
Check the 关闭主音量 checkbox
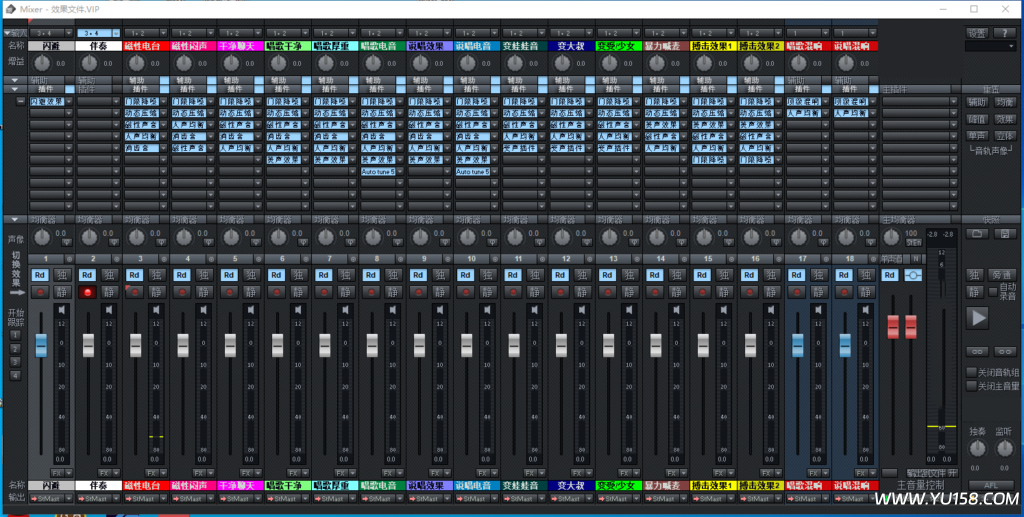(x=970, y=385)
